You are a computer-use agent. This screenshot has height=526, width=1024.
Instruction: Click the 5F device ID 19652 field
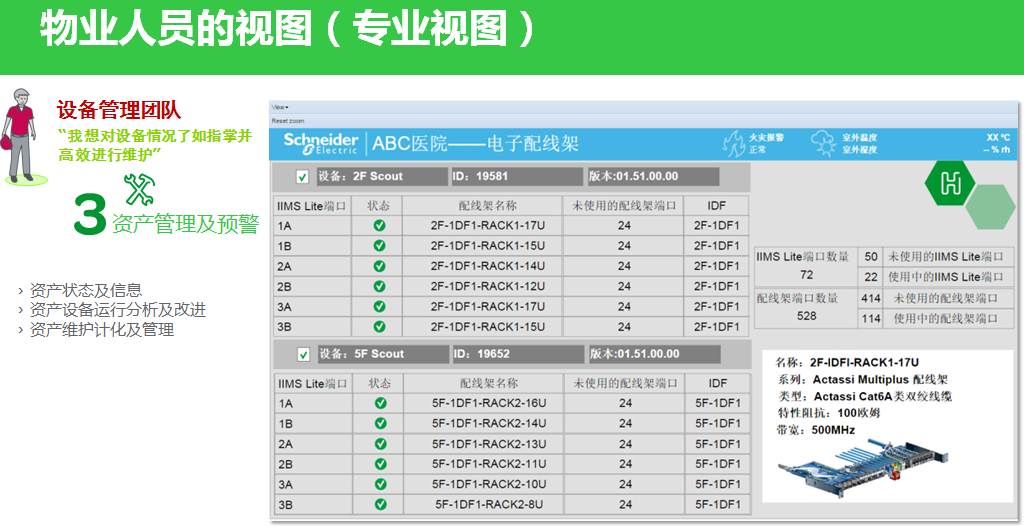pos(514,354)
